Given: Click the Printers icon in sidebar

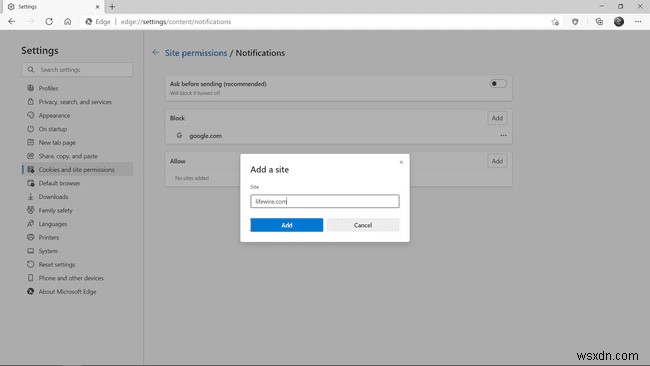Looking at the screenshot, I should tap(30, 237).
